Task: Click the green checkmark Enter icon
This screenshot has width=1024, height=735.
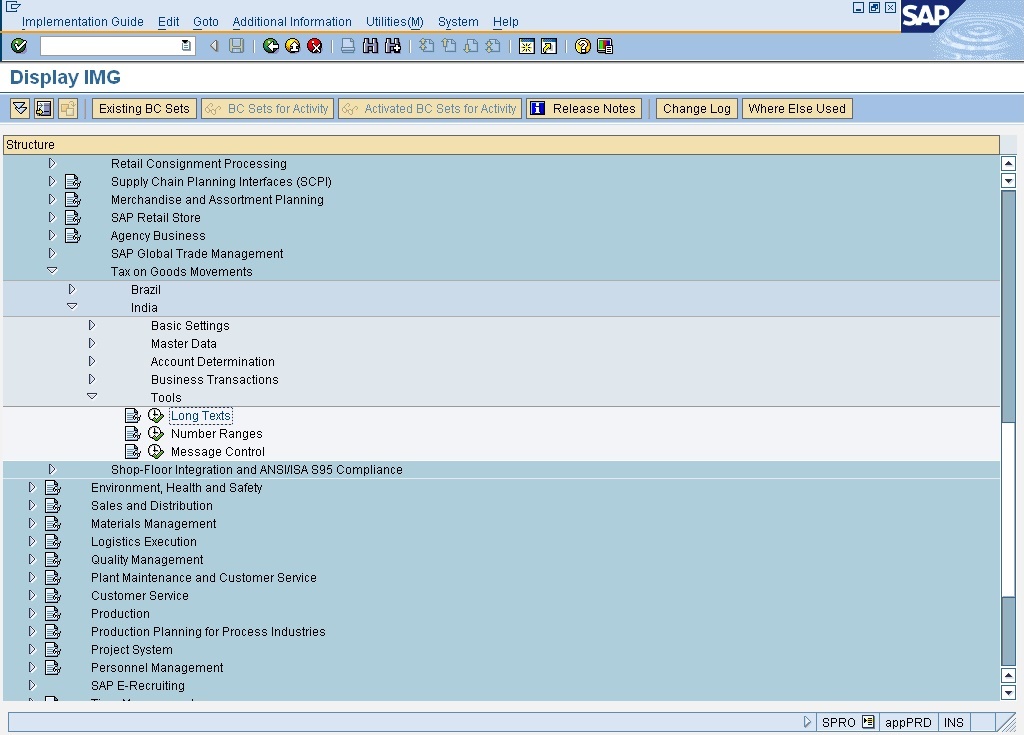Action: pos(19,46)
